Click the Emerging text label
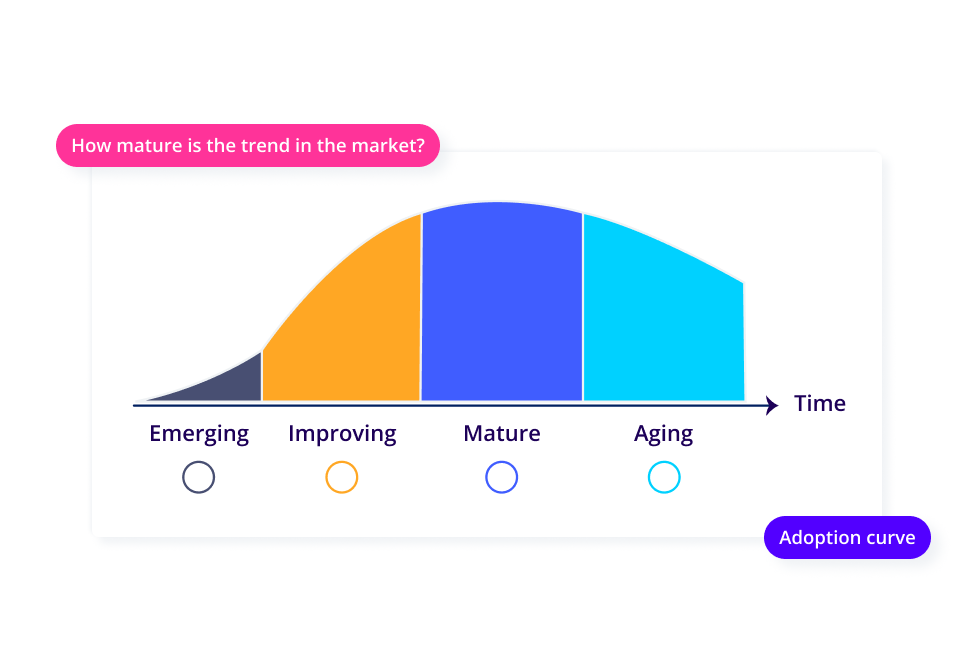980x650 pixels. tap(199, 434)
